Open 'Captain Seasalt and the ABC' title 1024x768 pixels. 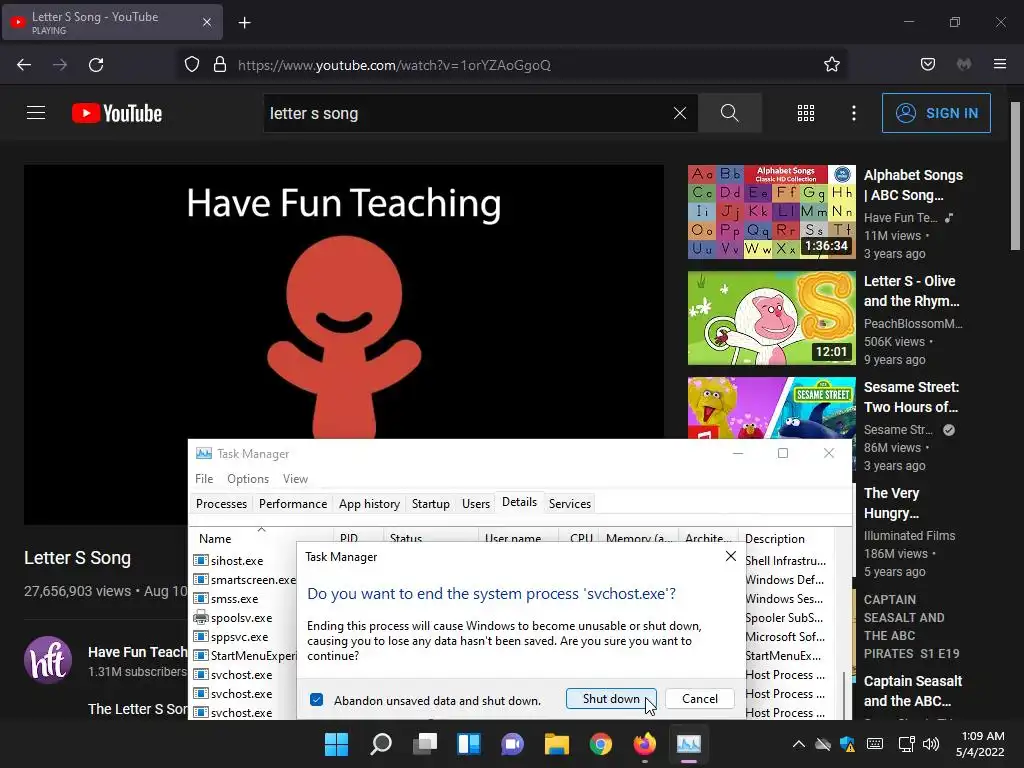point(912,691)
